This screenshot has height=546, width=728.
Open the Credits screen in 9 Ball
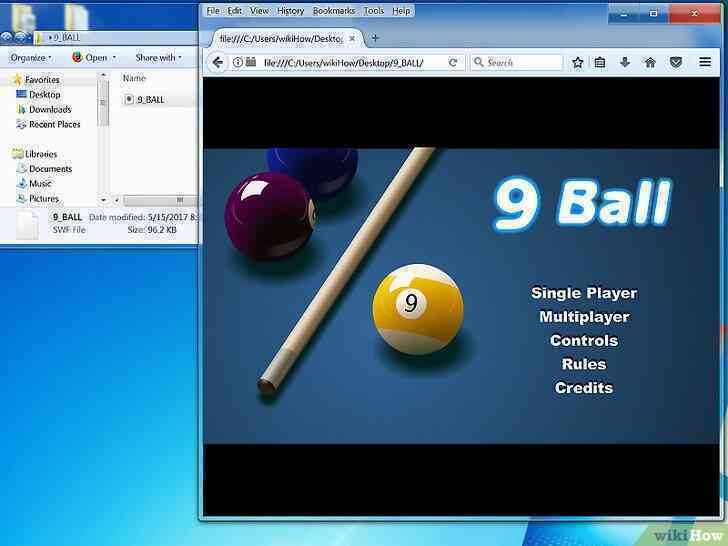point(584,388)
